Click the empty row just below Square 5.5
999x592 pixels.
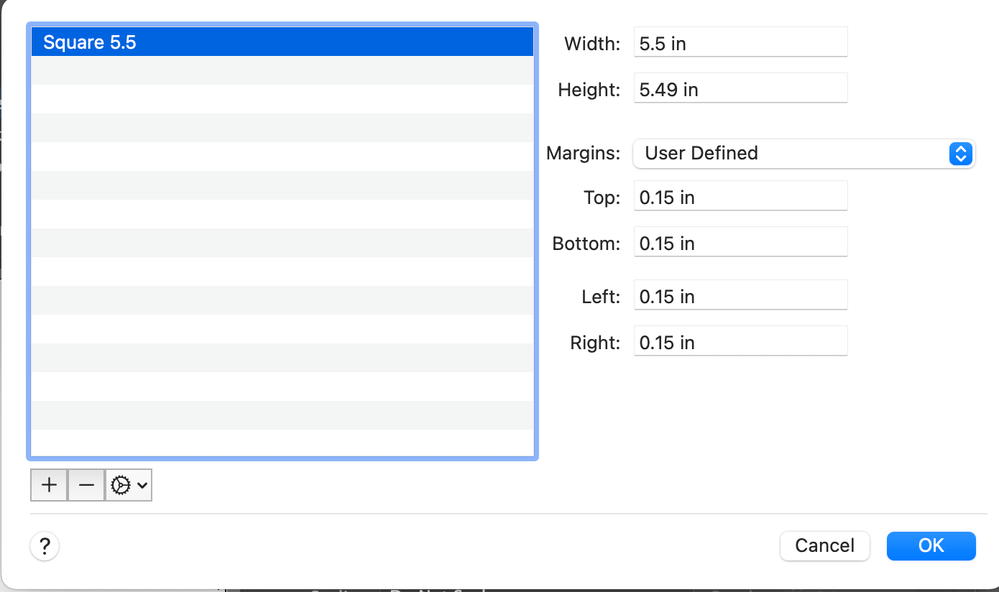click(x=283, y=70)
